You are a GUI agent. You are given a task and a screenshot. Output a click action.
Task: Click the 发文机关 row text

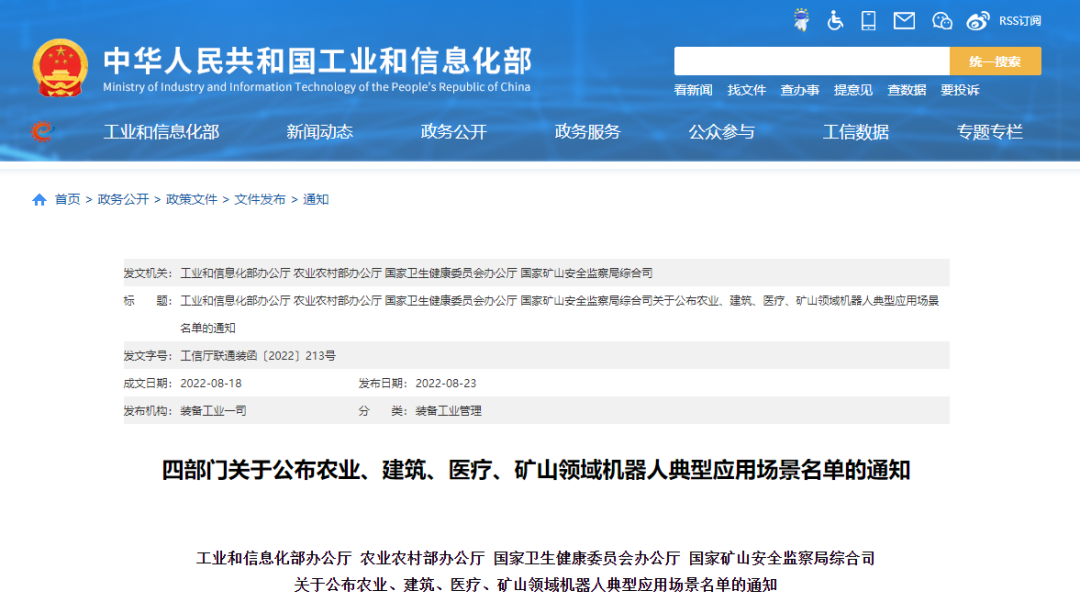417,273
